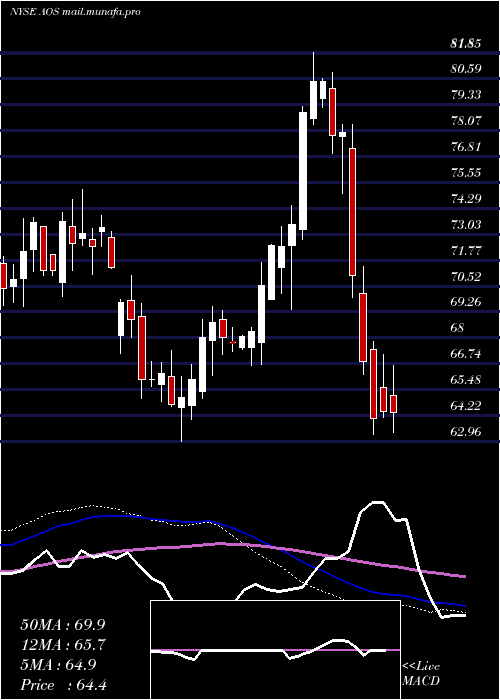Select the 68 price axis label
The width and height of the screenshot is (500, 700).
[x=458, y=328]
